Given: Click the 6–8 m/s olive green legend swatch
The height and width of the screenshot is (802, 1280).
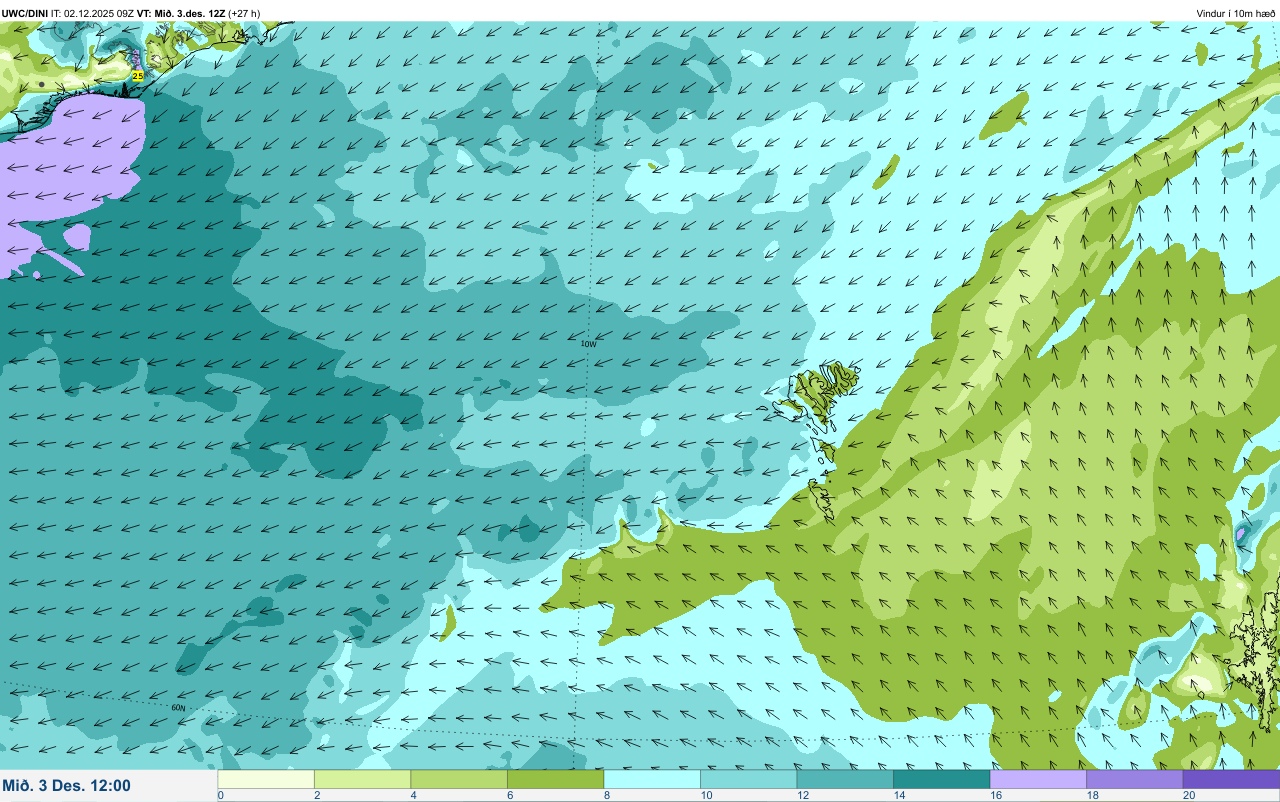Looking at the screenshot, I should click(x=555, y=779).
